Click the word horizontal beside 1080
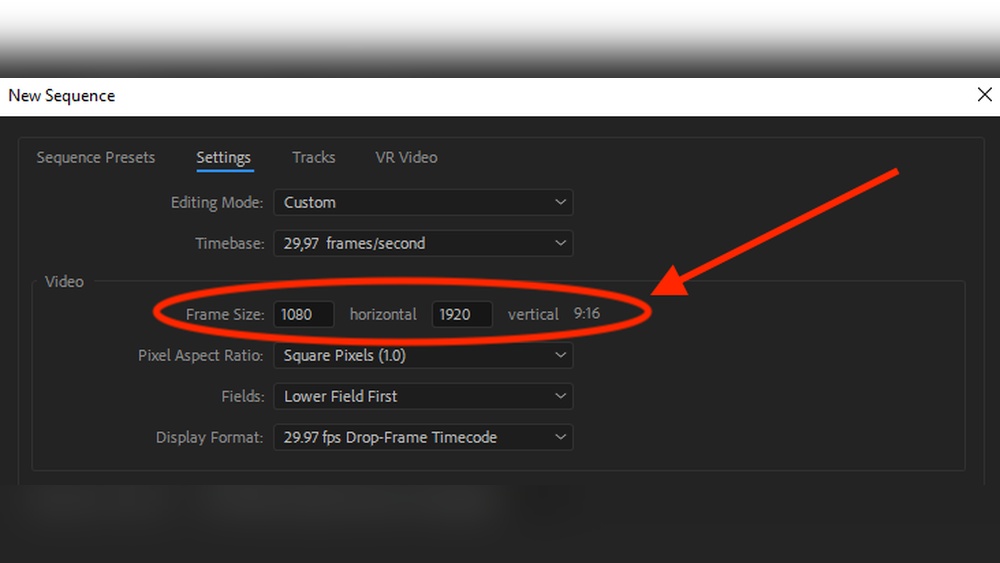Viewport: 1000px width, 563px height. (x=383, y=314)
